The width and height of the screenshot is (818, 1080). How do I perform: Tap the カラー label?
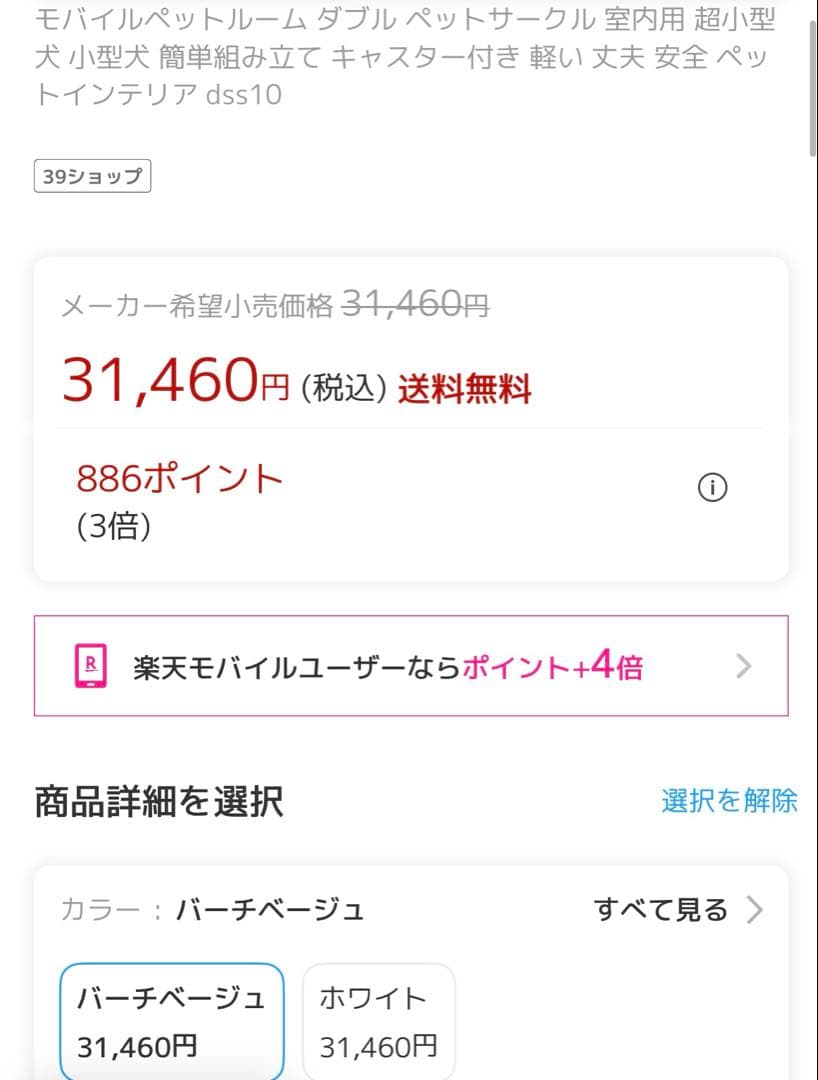click(x=100, y=910)
